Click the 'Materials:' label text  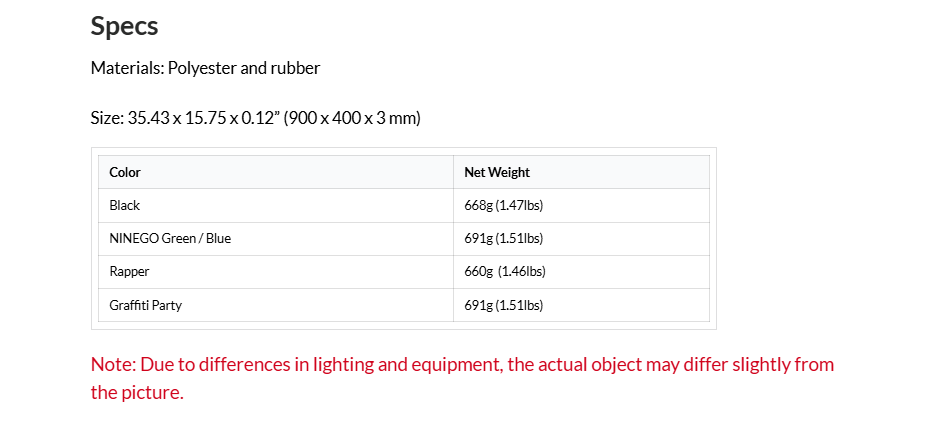[127, 68]
